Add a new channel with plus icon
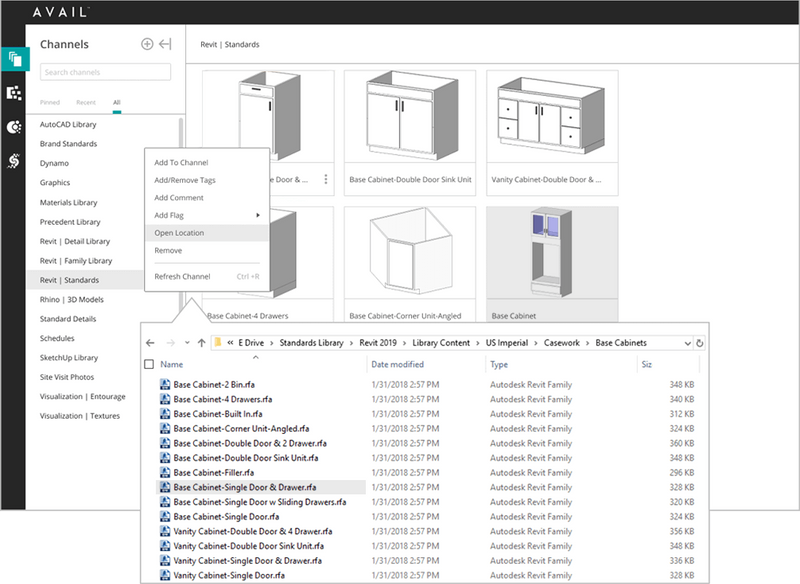The width and height of the screenshot is (800, 584). pos(147,44)
